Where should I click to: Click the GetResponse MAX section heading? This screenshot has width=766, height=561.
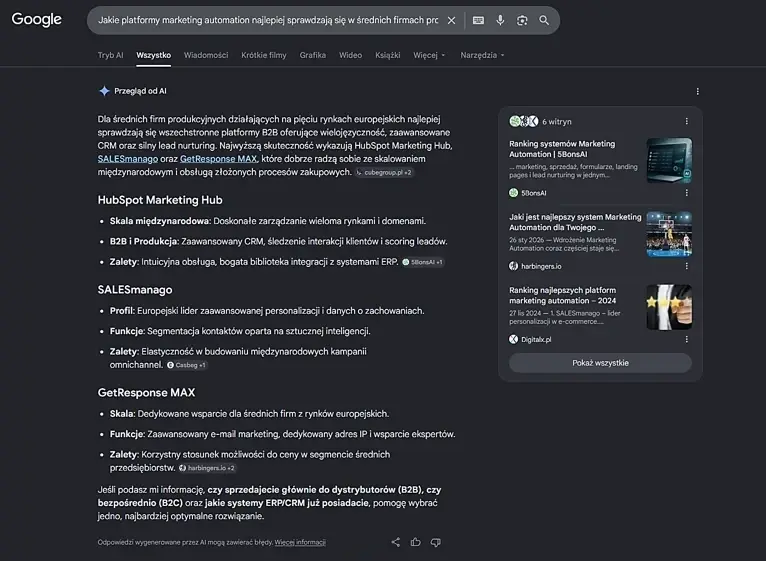point(146,393)
